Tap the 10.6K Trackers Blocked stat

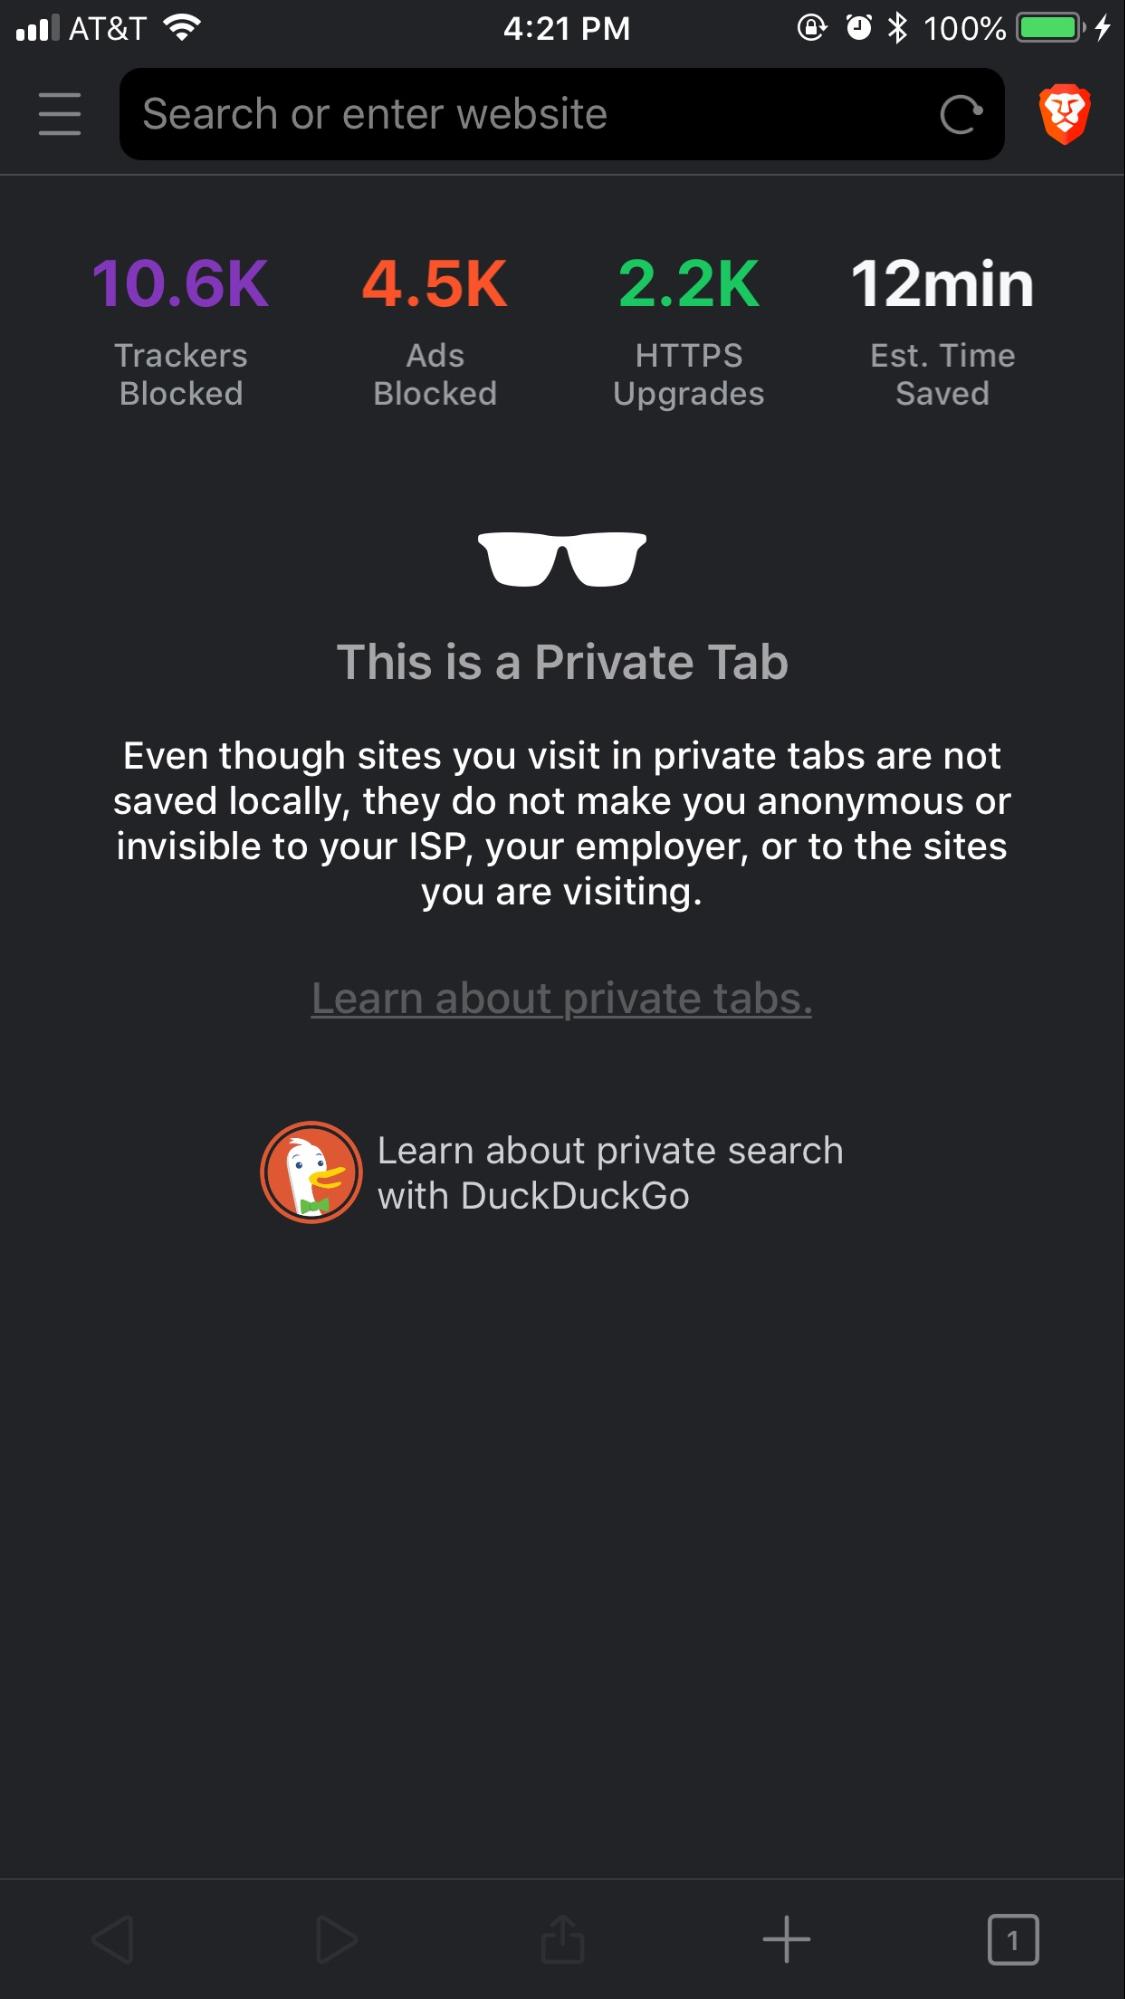(181, 331)
